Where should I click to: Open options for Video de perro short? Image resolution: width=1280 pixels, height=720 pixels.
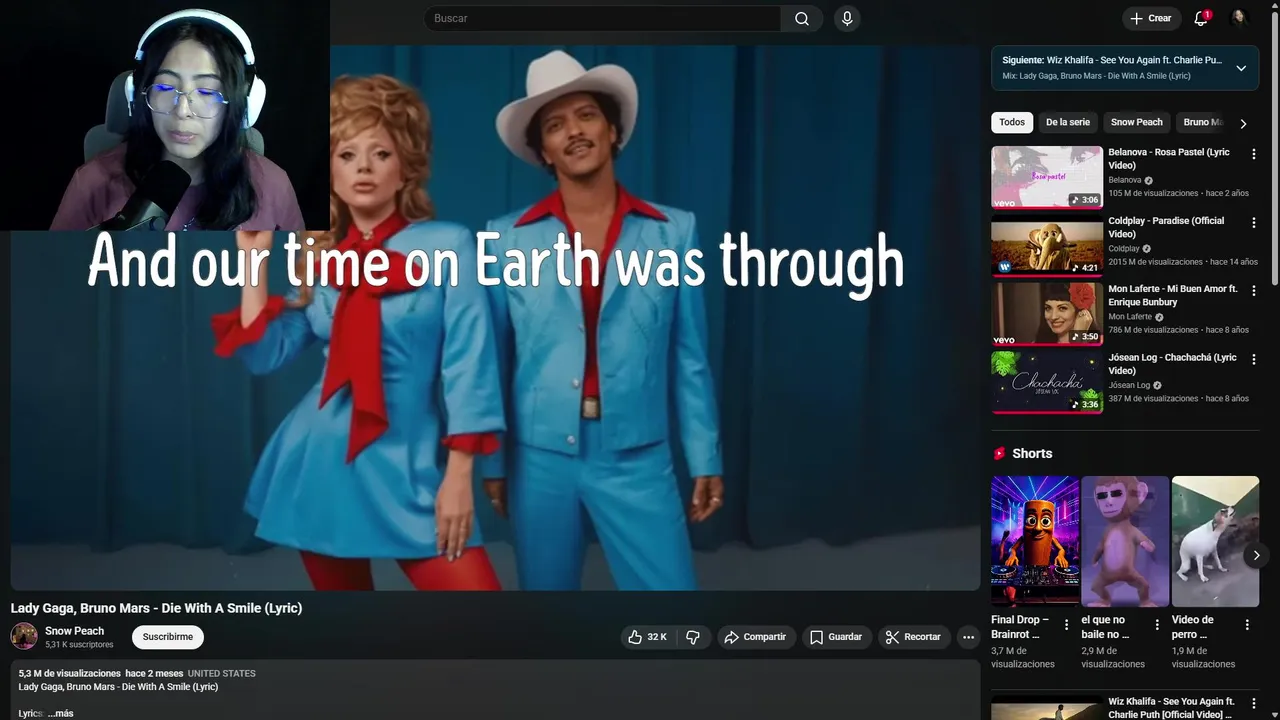point(1247,625)
